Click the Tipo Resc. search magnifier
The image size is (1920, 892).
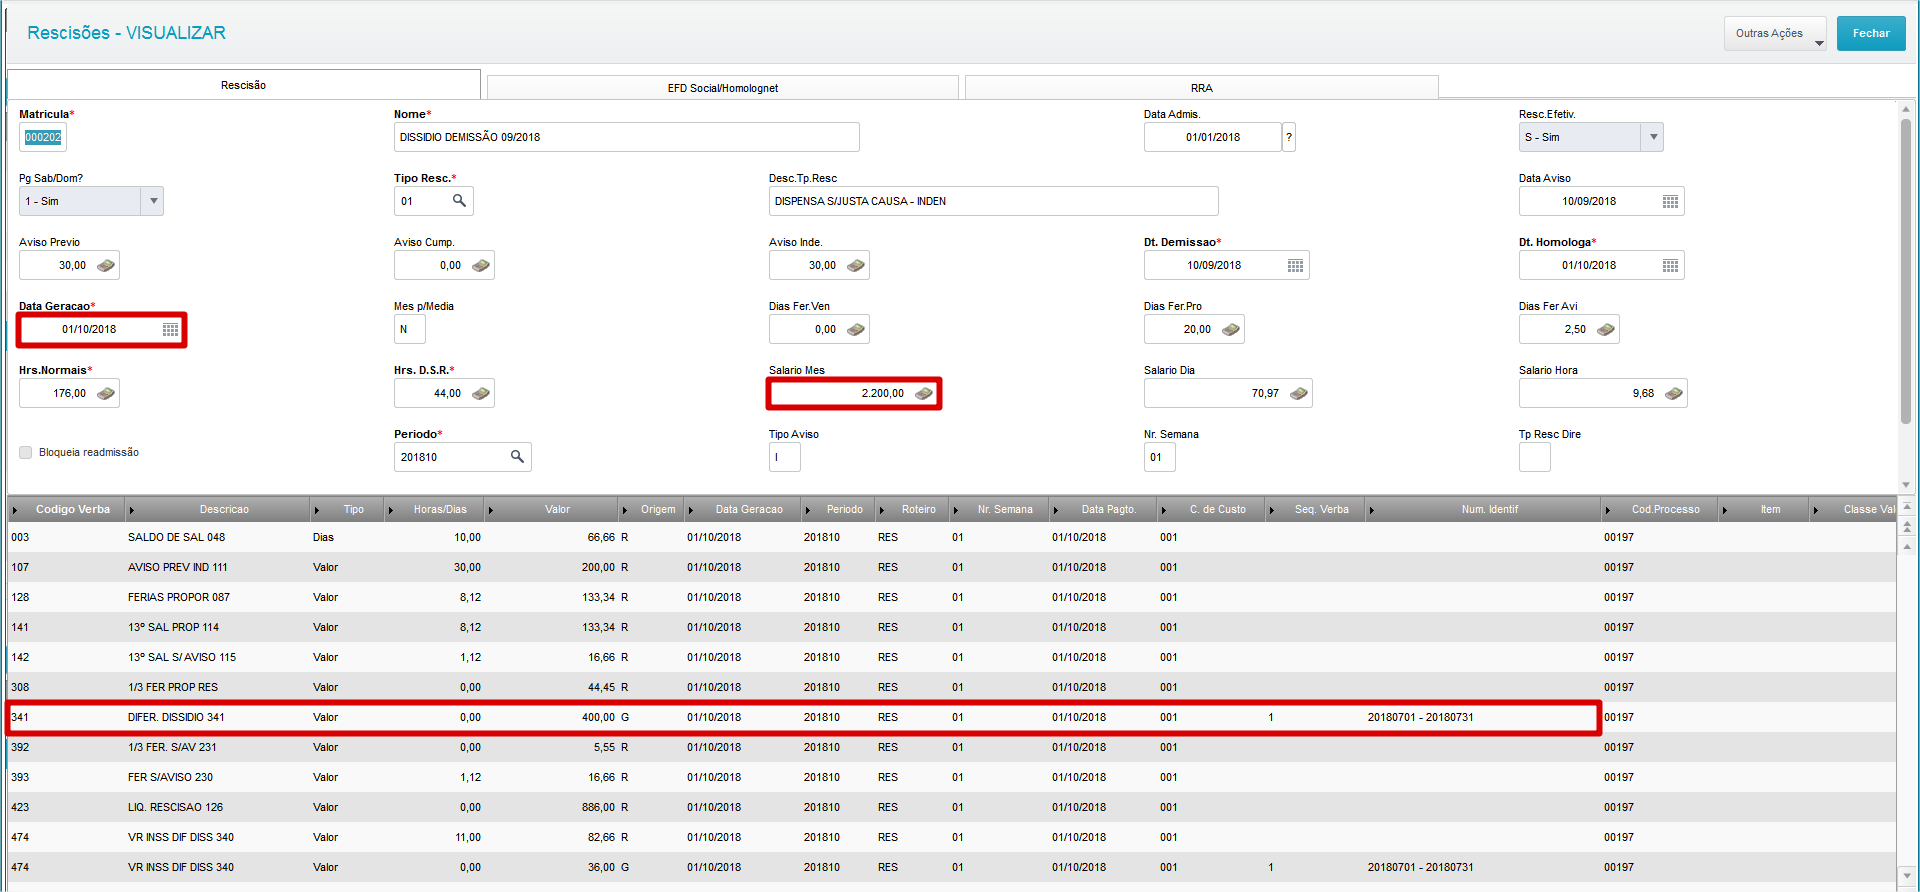[x=459, y=201]
